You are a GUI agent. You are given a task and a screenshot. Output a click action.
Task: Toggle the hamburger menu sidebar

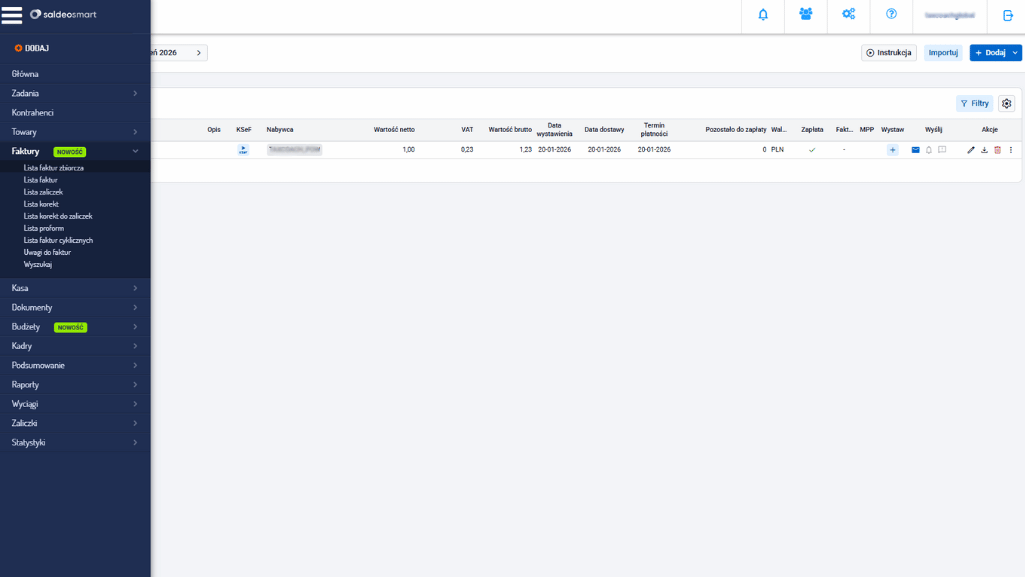[12, 15]
